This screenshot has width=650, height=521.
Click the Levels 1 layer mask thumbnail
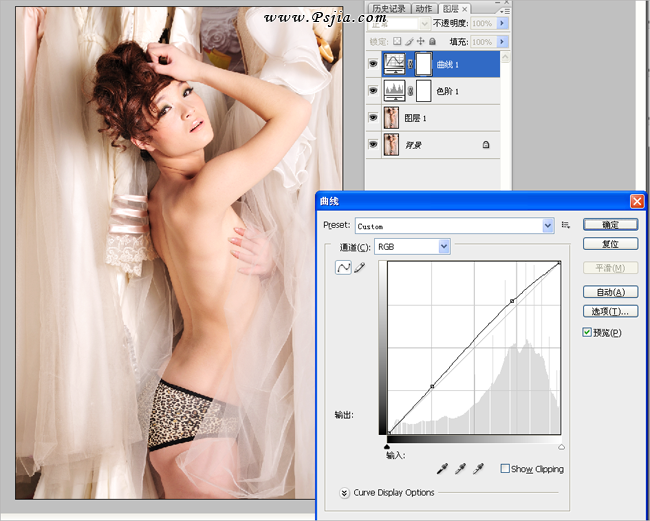tap(424, 91)
